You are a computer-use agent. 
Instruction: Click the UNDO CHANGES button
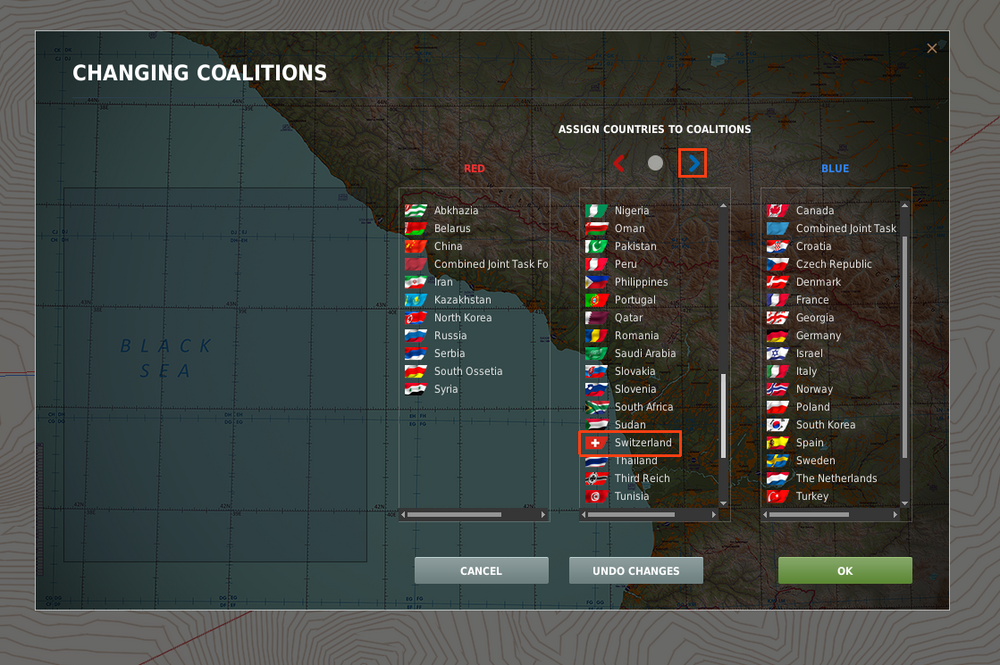636,571
